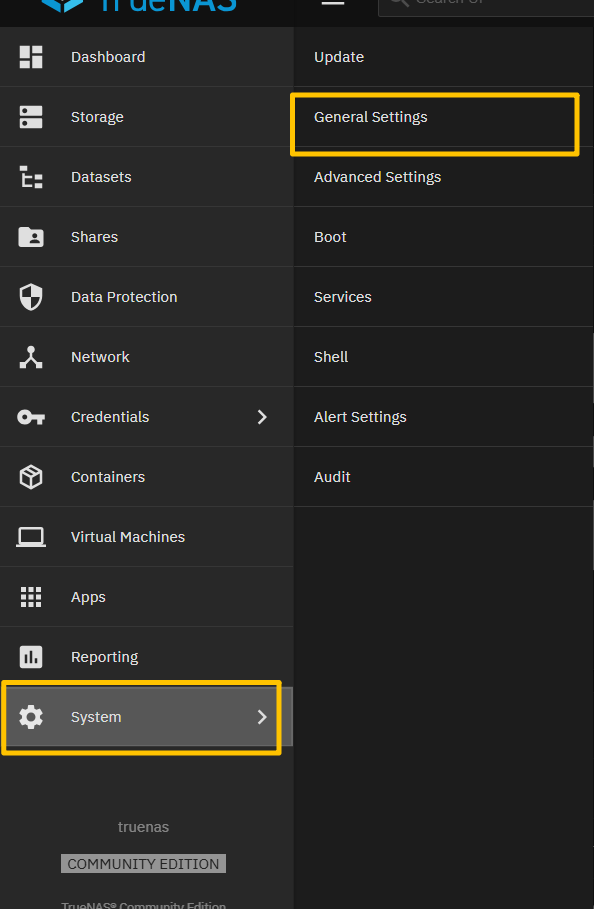Focus the search input field
Image resolution: width=594 pixels, height=909 pixels.
[x=486, y=7]
